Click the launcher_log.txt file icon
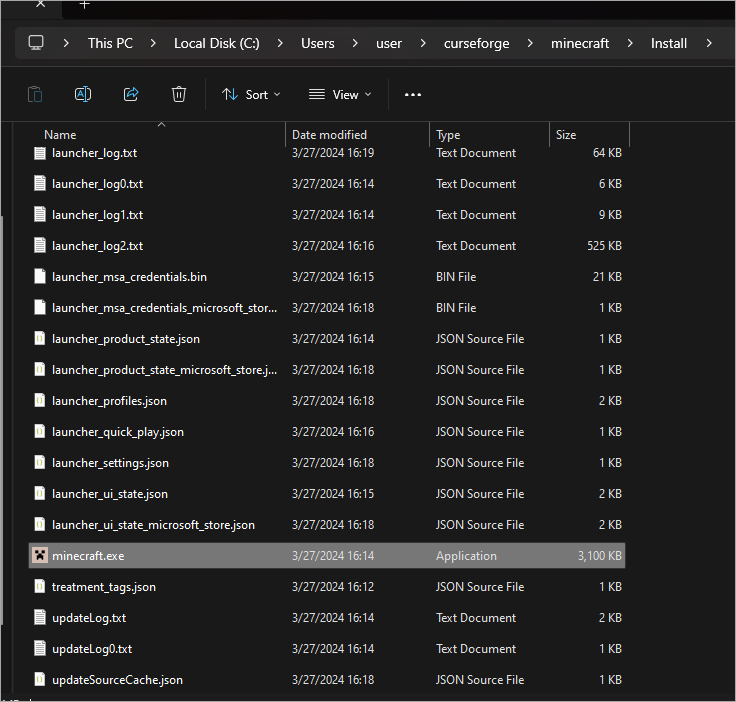 pyautogui.click(x=40, y=153)
